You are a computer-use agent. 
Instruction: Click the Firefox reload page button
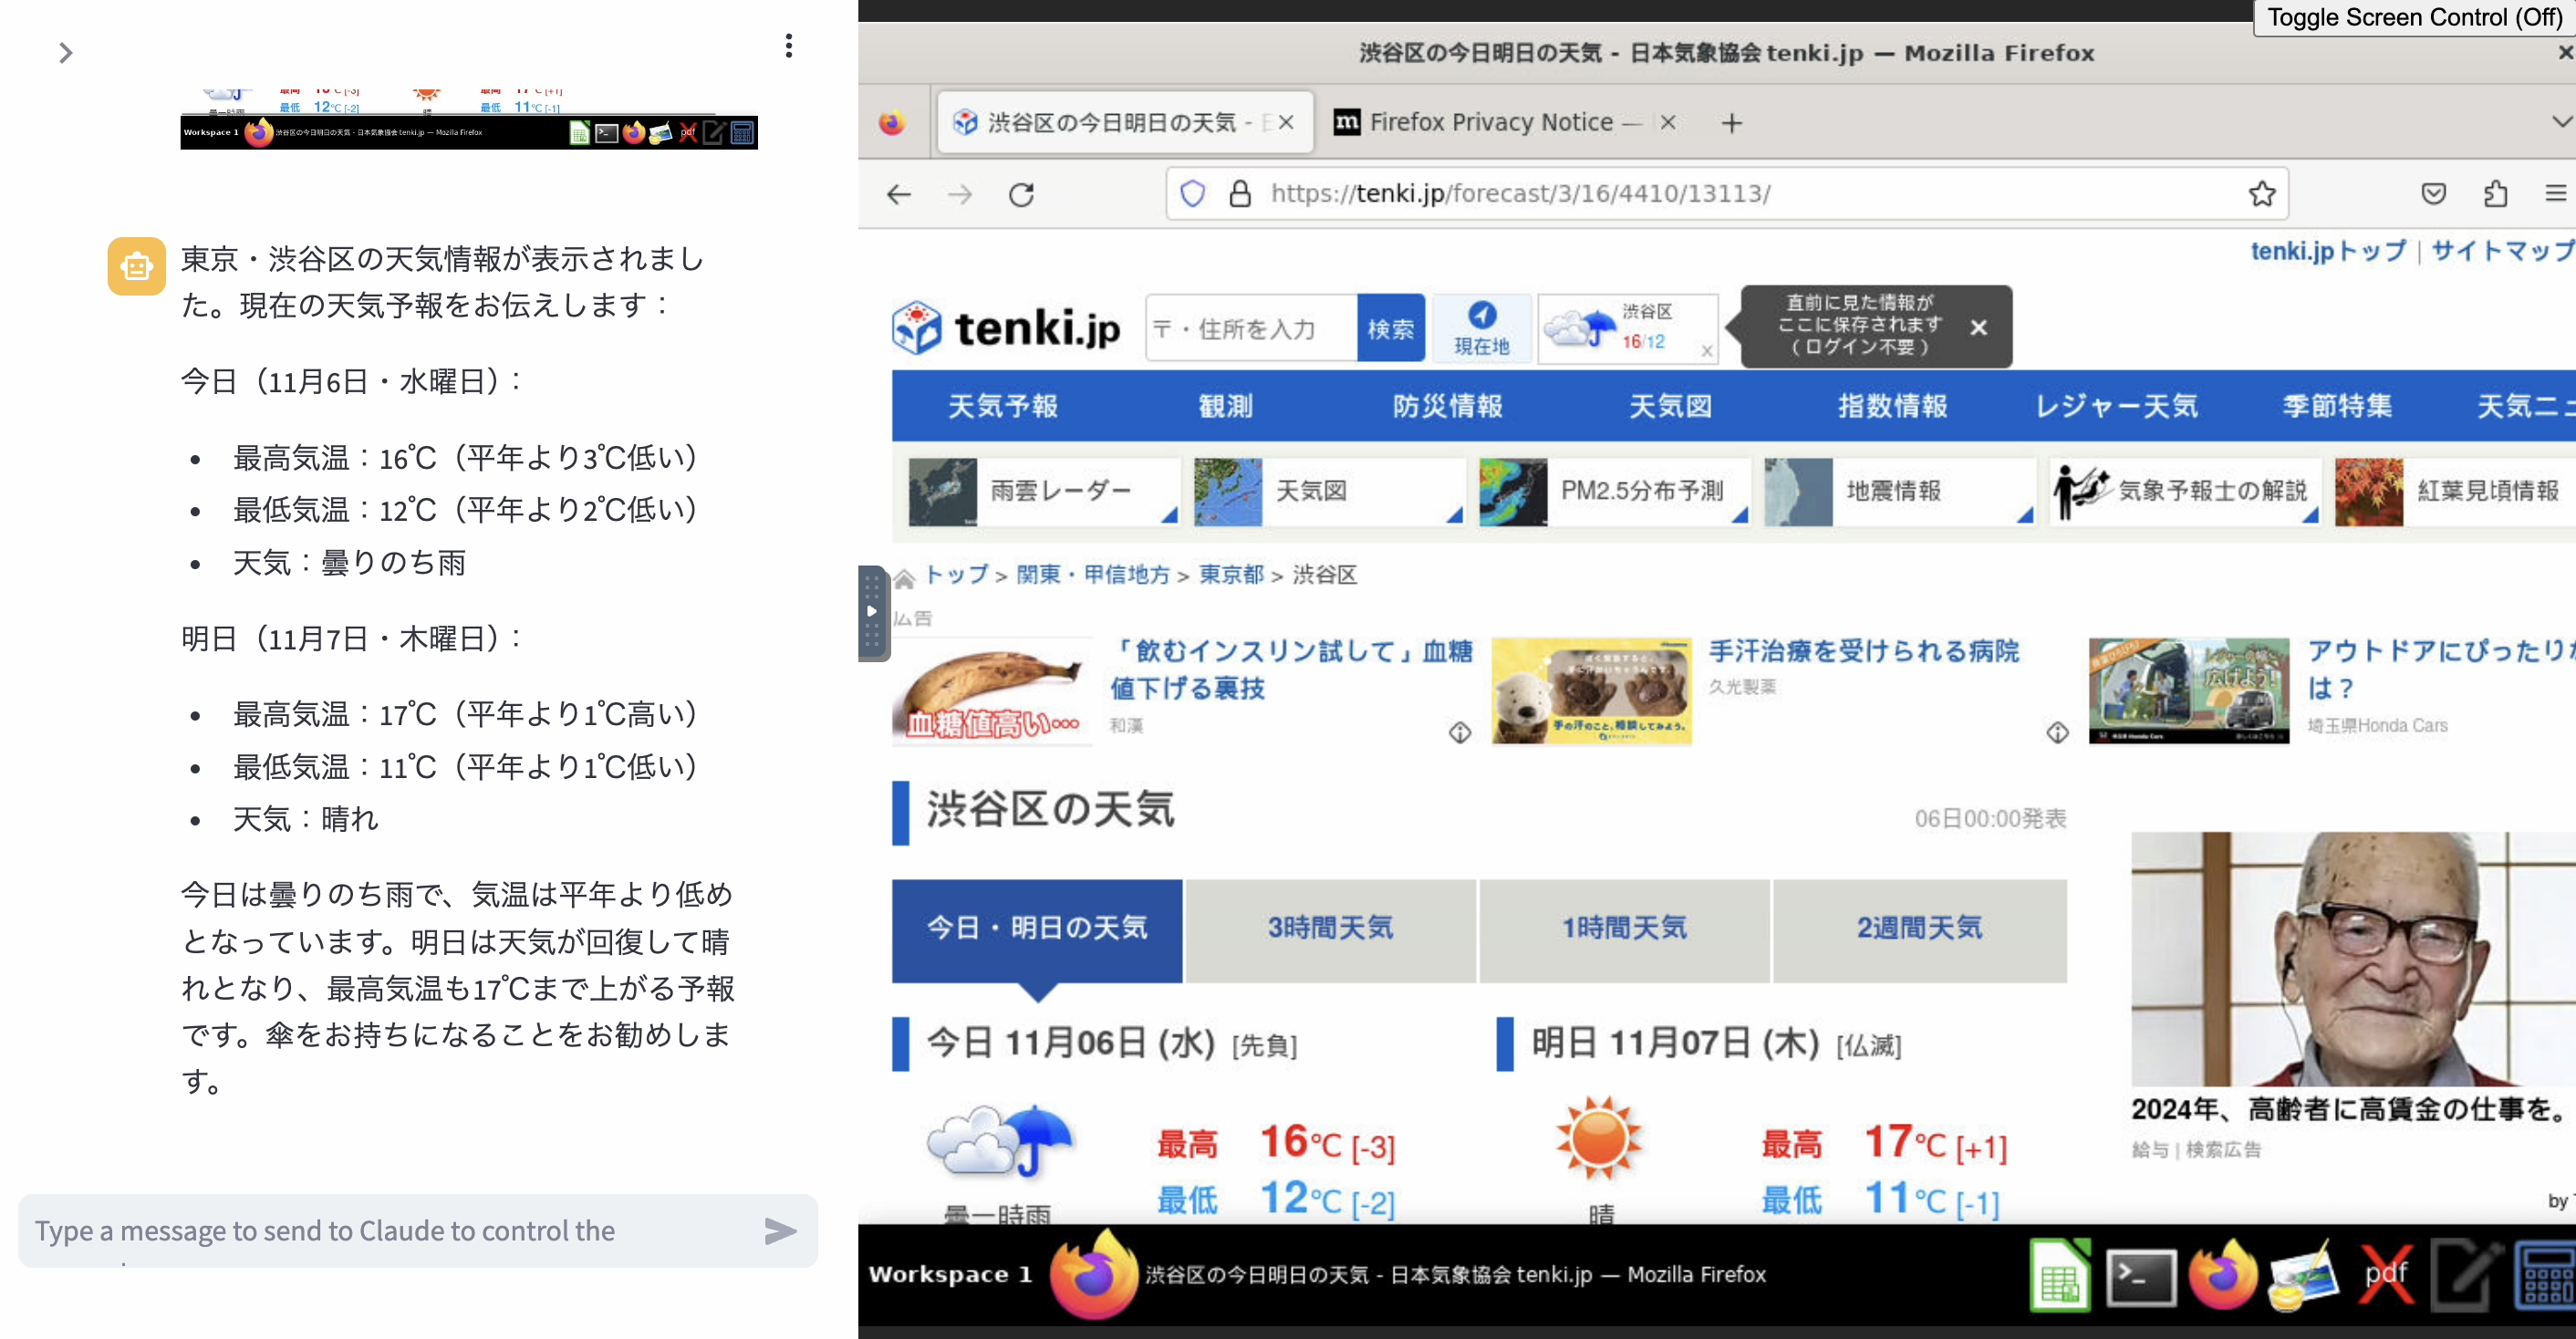click(1021, 194)
